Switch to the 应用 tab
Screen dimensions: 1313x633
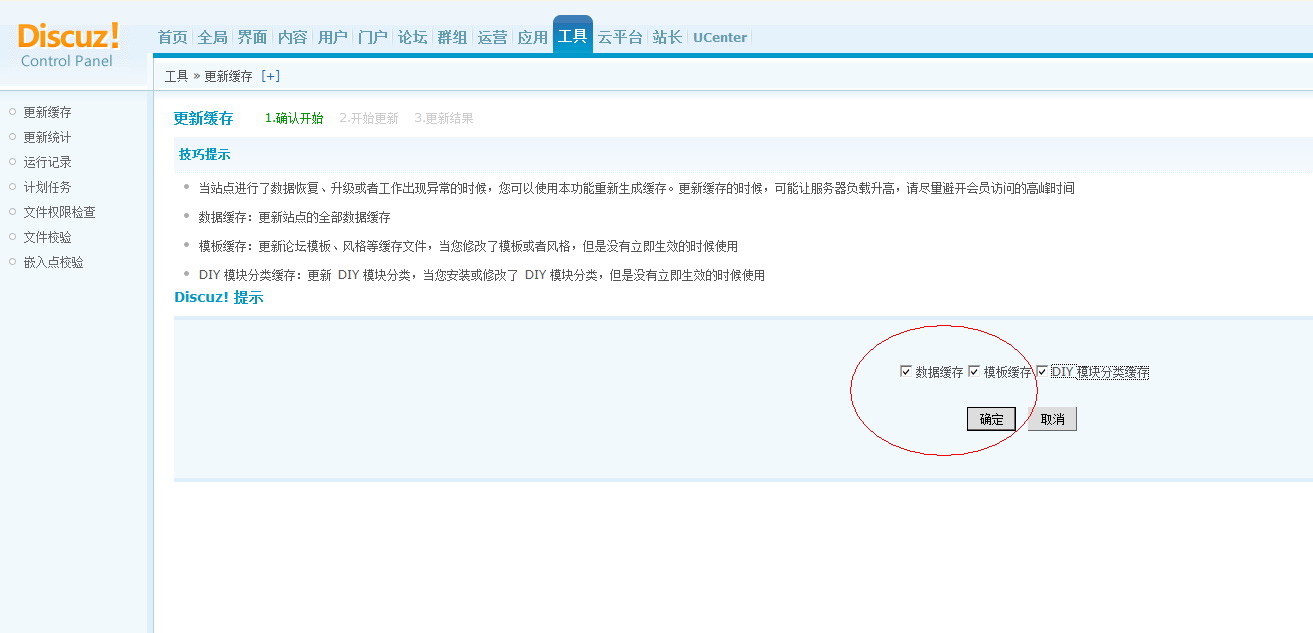pyautogui.click(x=532, y=37)
